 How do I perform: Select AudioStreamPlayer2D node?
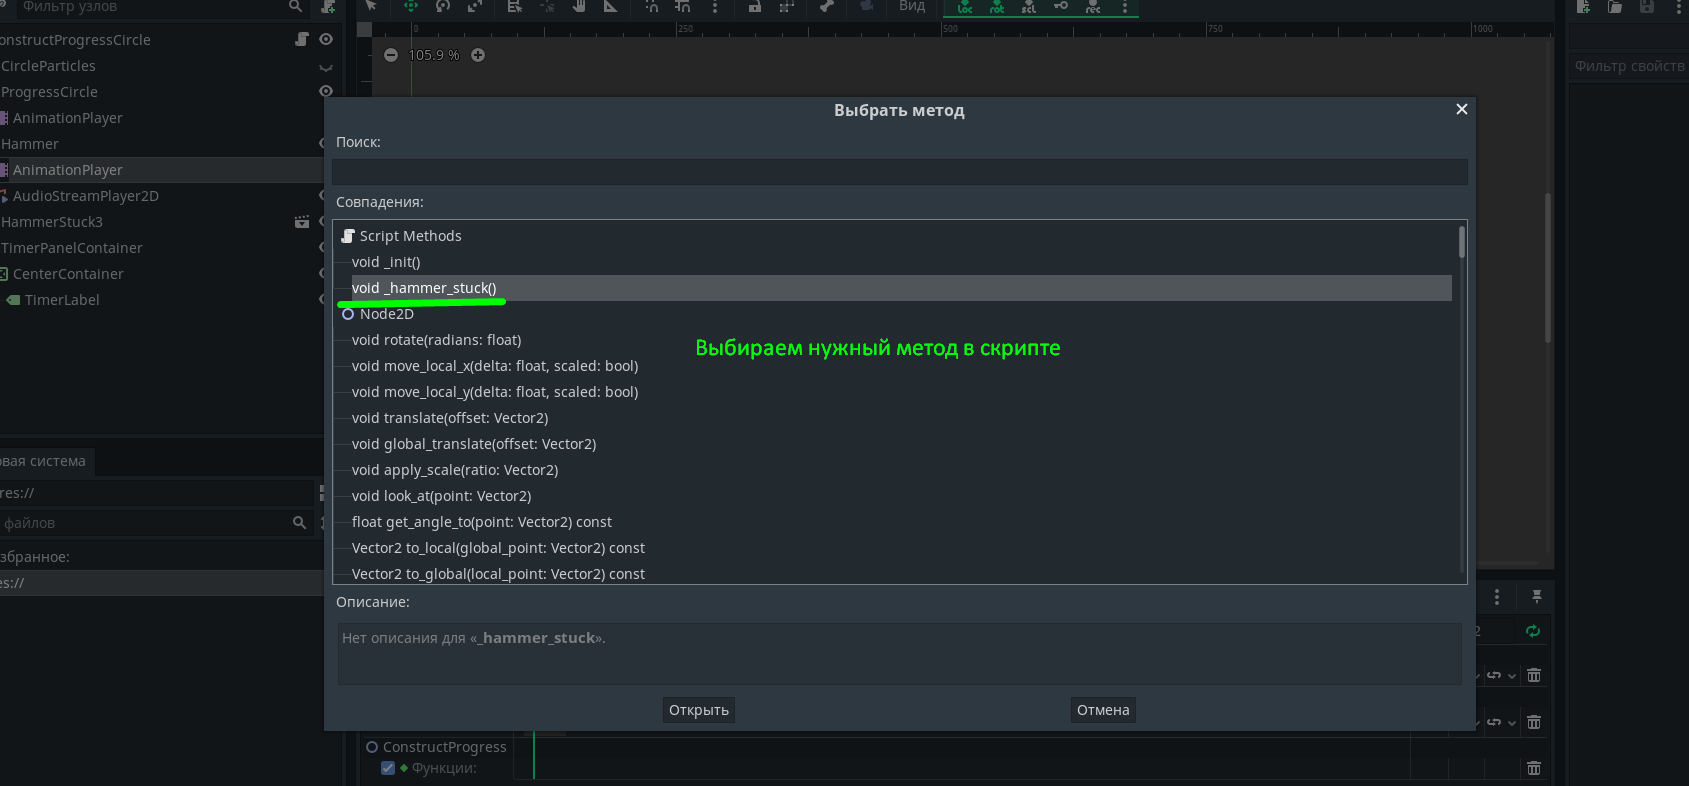(85, 196)
